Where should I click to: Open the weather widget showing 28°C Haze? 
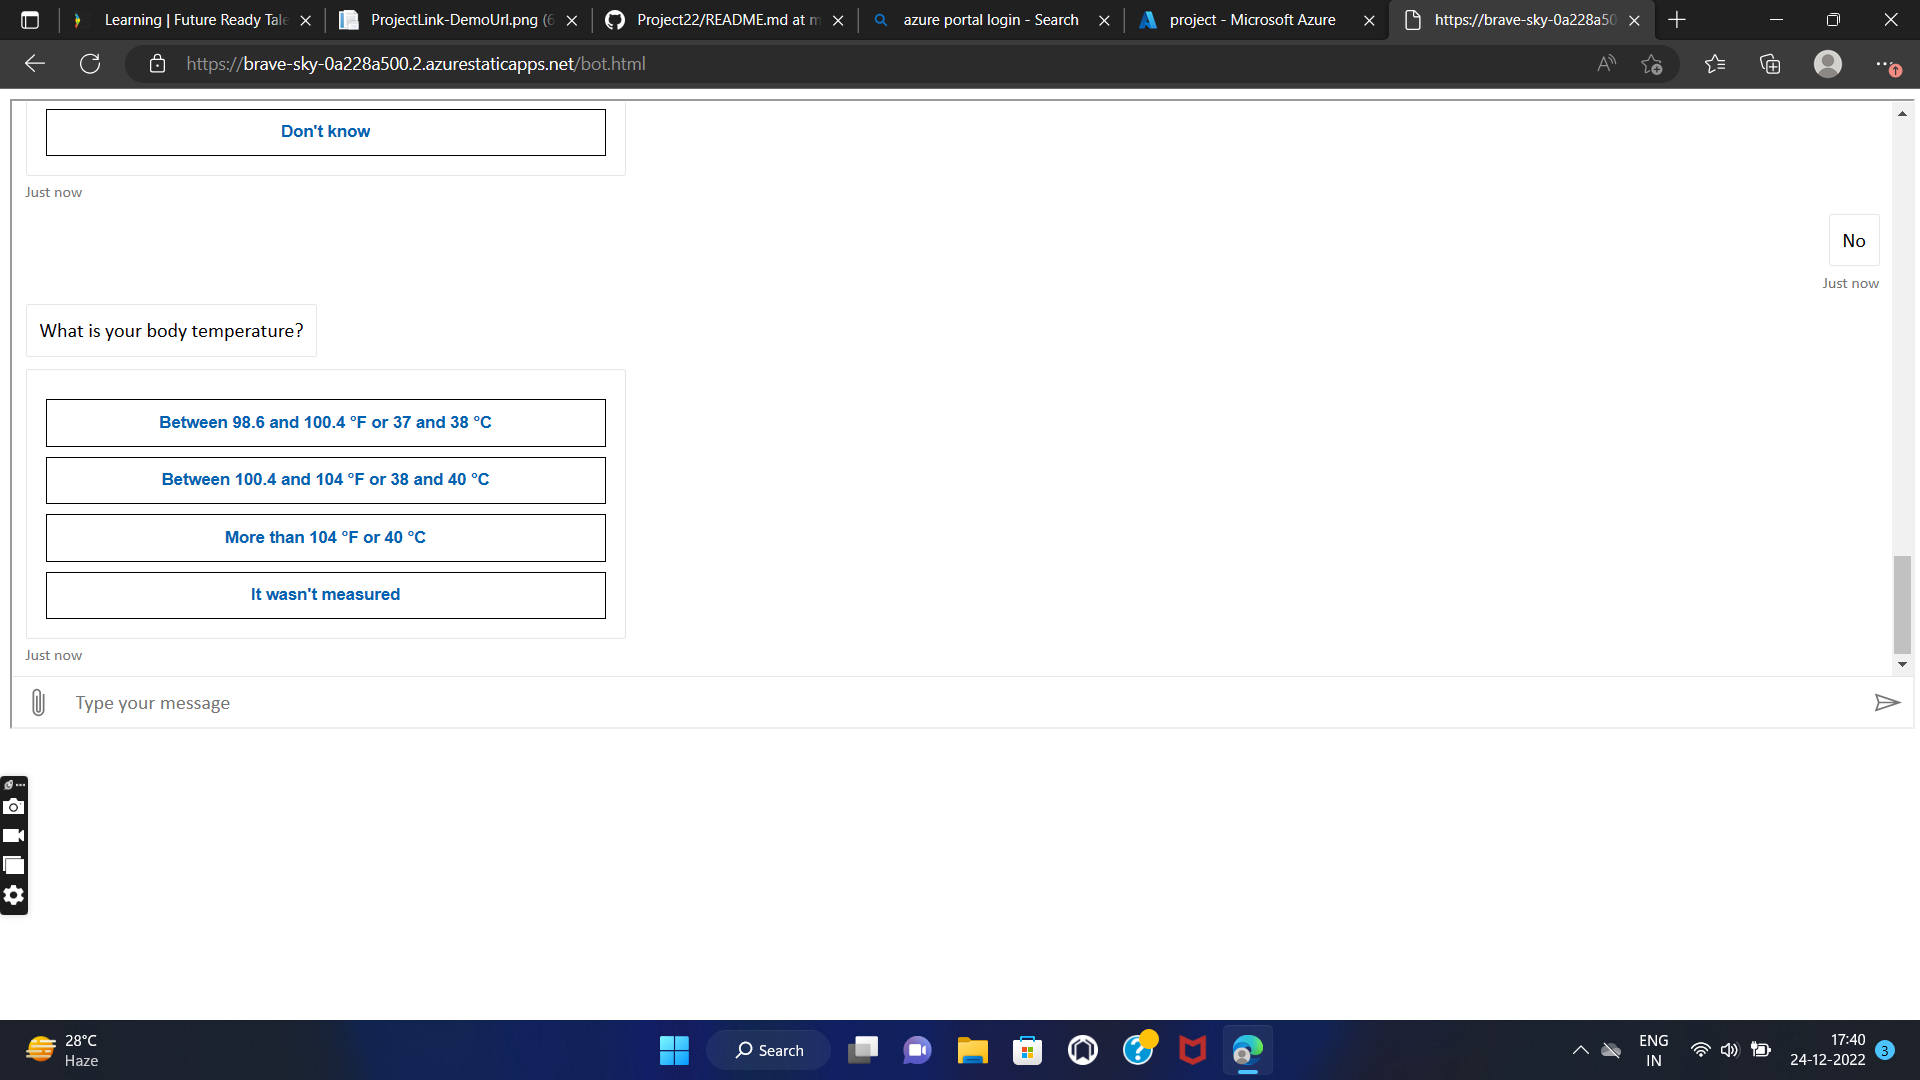pos(62,1050)
